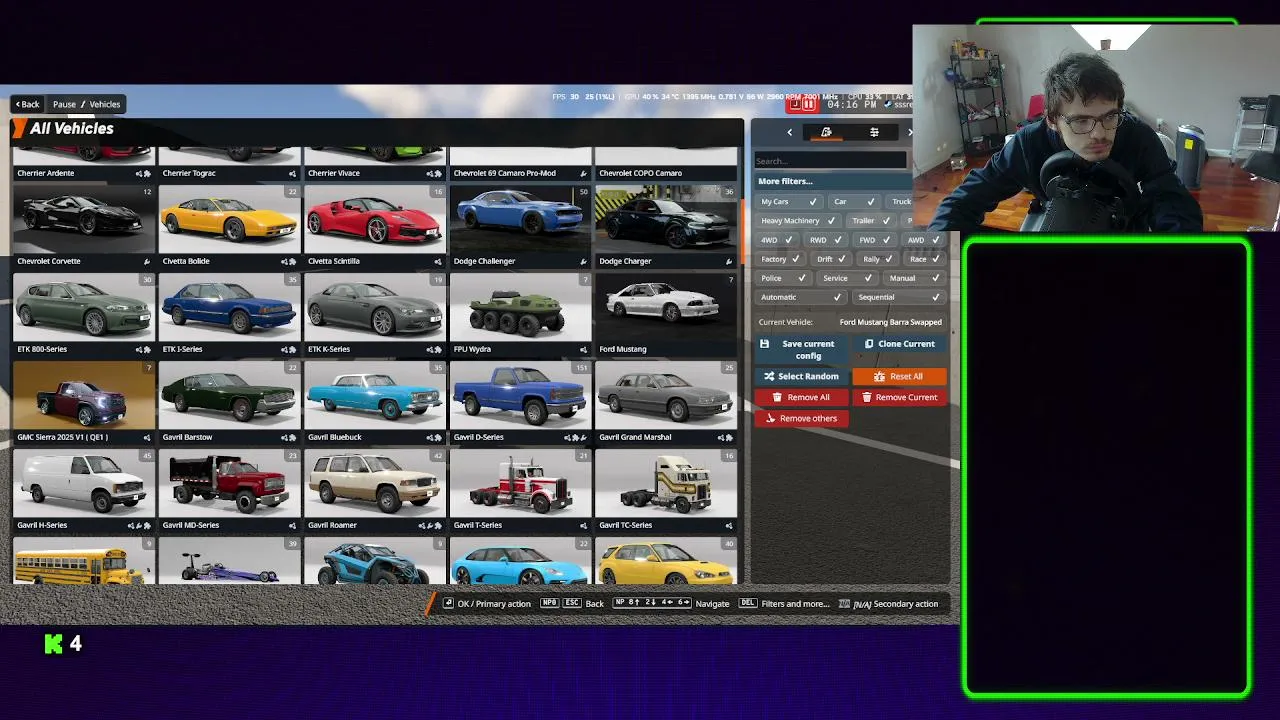The height and width of the screenshot is (720, 1280).
Task: Toggle the 4WD drivetrain filter
Action: (x=776, y=240)
